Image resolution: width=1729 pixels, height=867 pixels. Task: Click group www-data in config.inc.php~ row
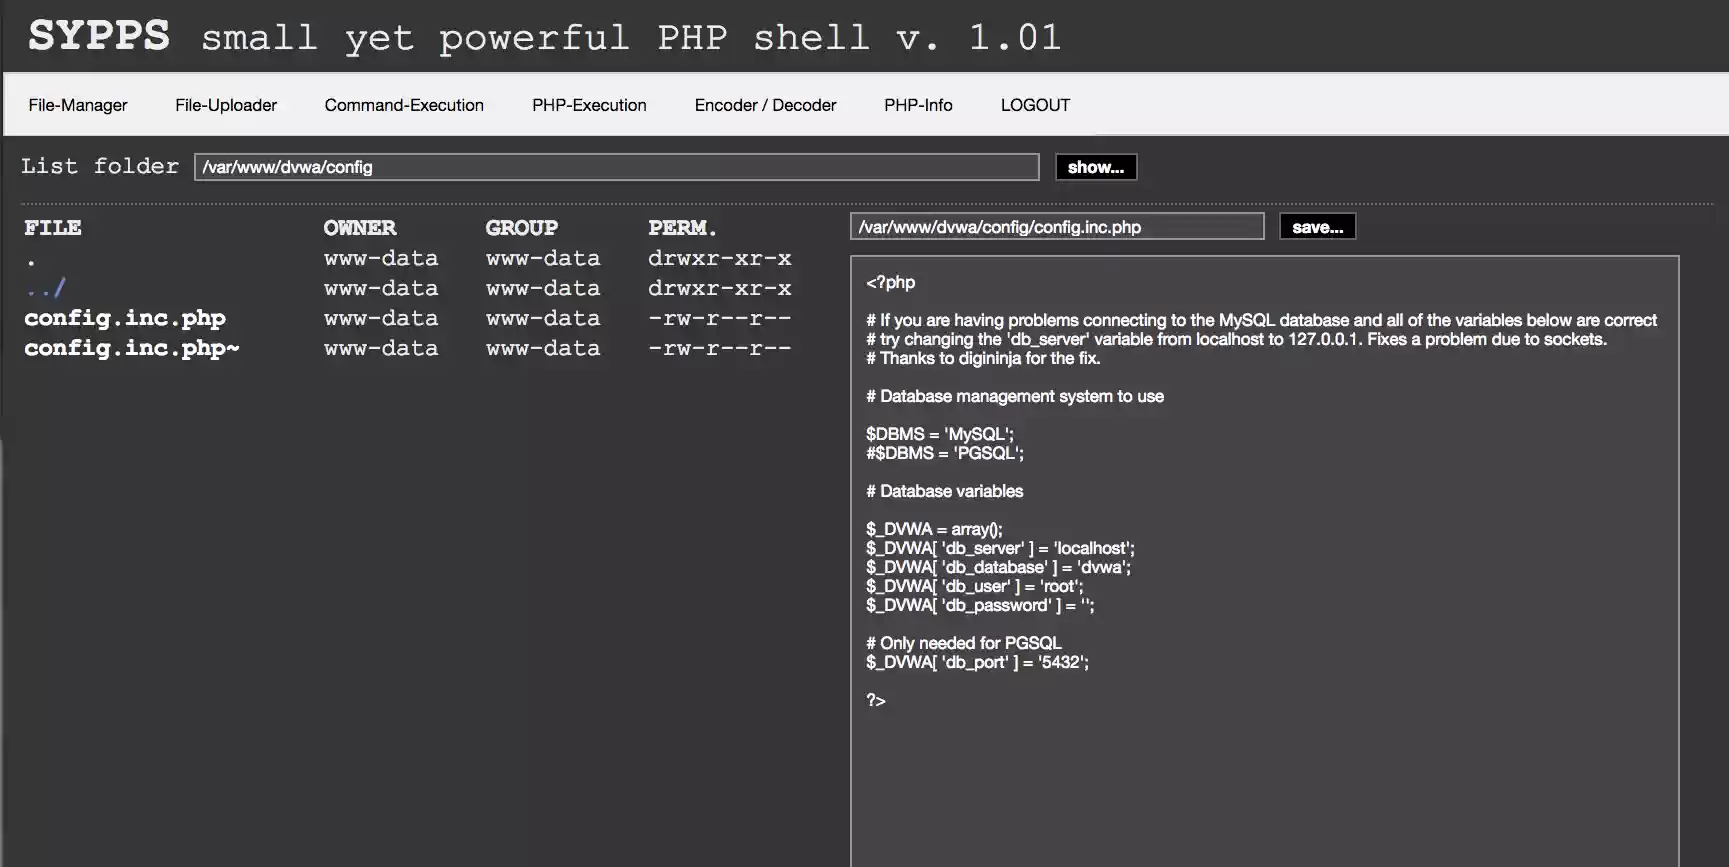(543, 348)
